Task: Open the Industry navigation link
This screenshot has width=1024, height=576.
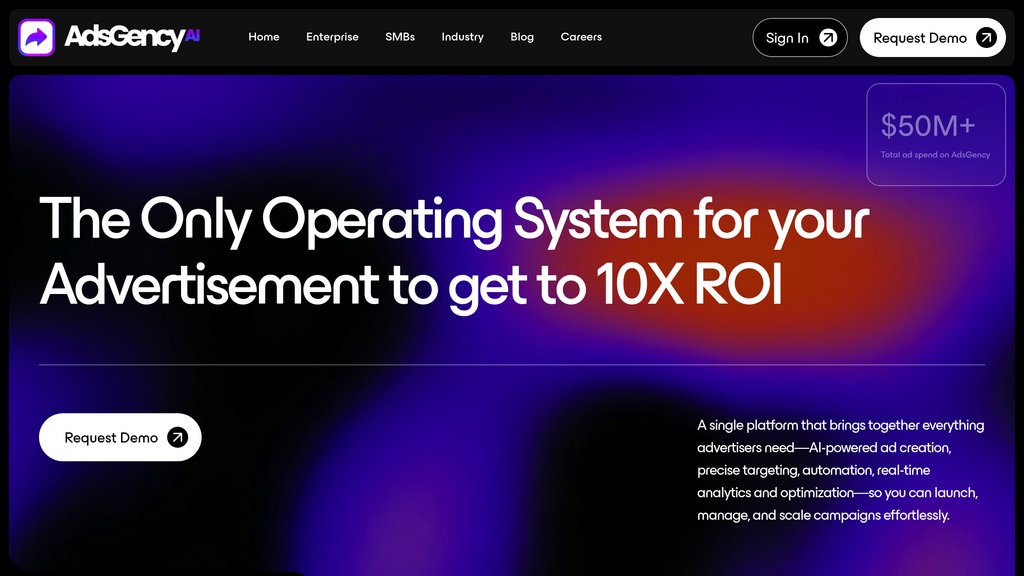Action: pyautogui.click(x=462, y=37)
